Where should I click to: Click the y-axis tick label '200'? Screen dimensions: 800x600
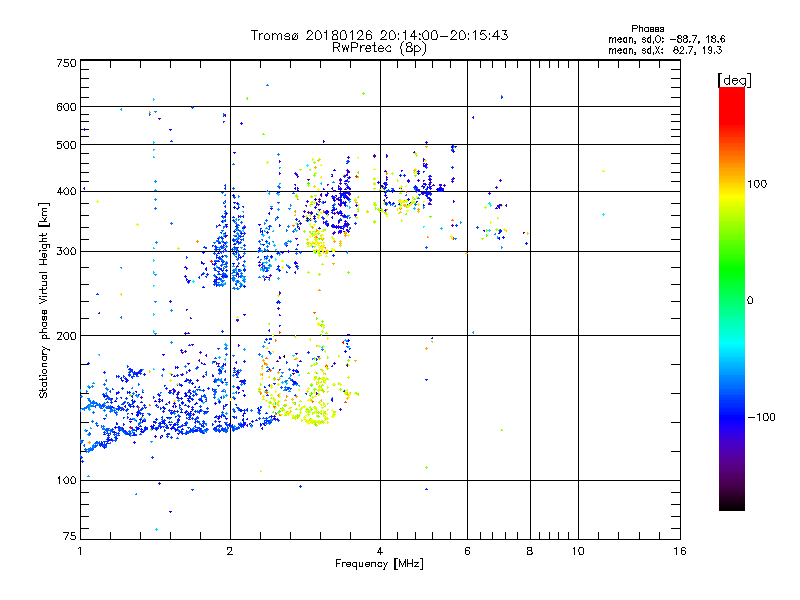point(67,336)
